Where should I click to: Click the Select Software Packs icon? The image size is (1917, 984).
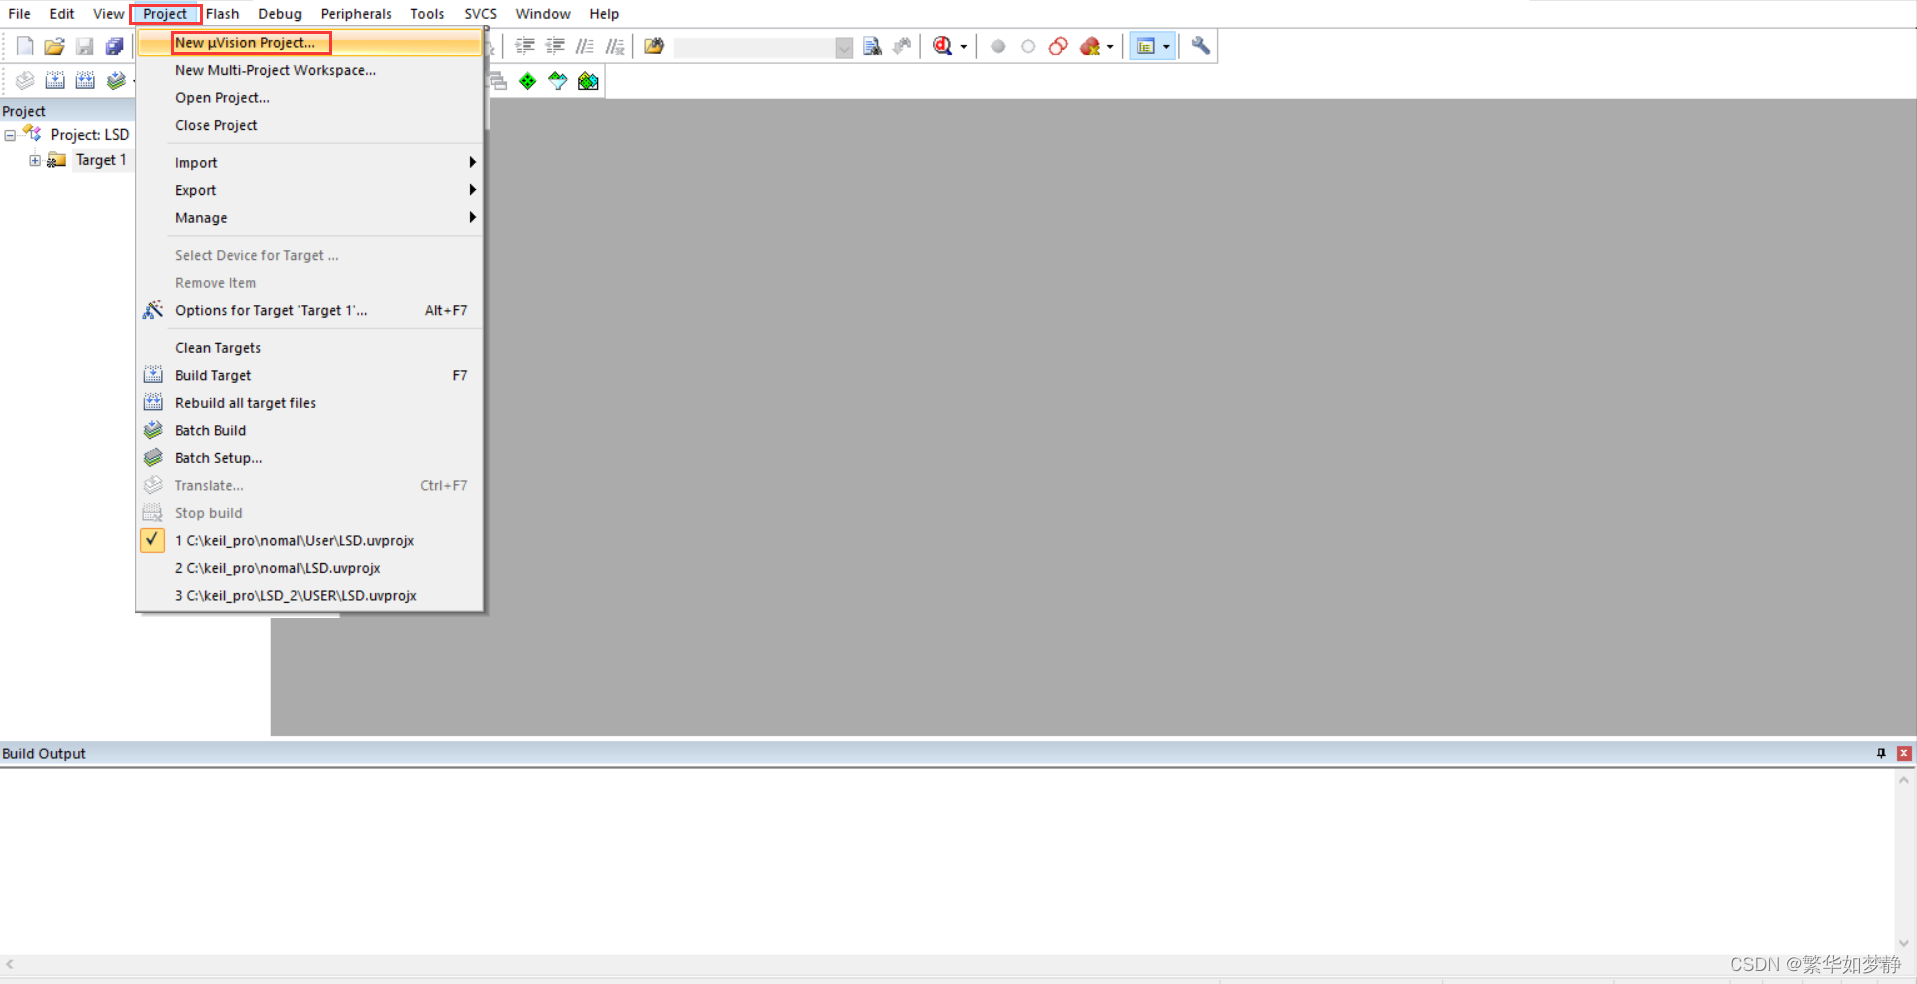(558, 81)
